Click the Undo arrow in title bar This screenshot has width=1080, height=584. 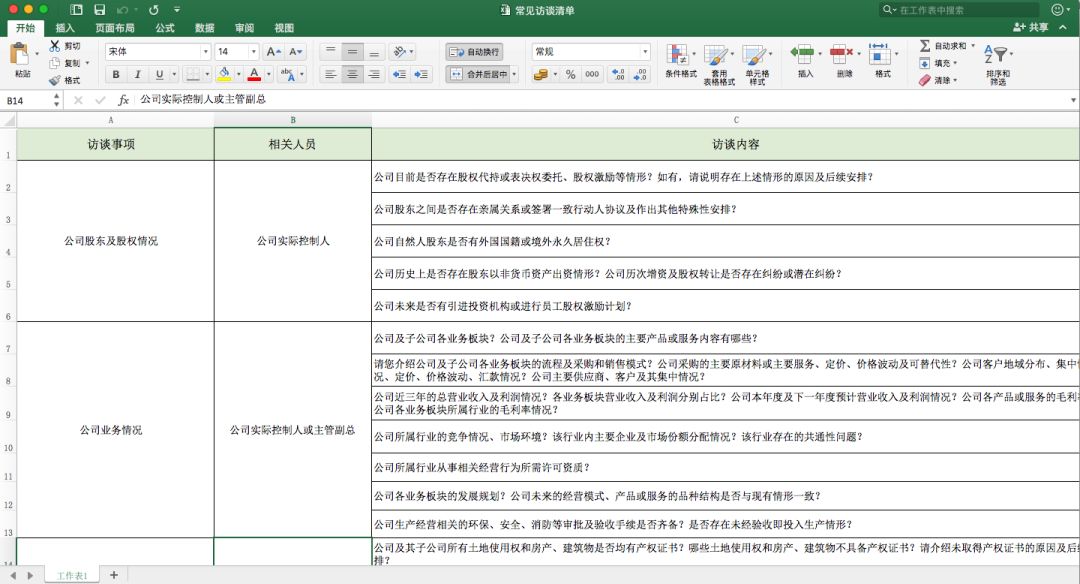pyautogui.click(x=123, y=10)
